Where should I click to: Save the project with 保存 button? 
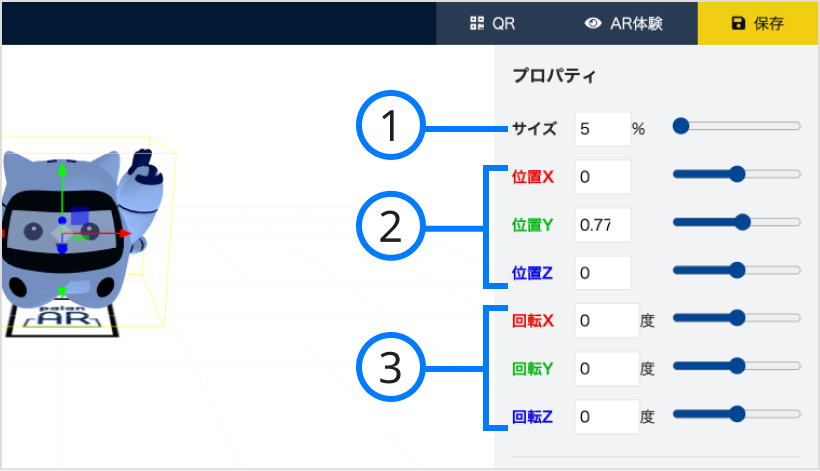[x=757, y=23]
